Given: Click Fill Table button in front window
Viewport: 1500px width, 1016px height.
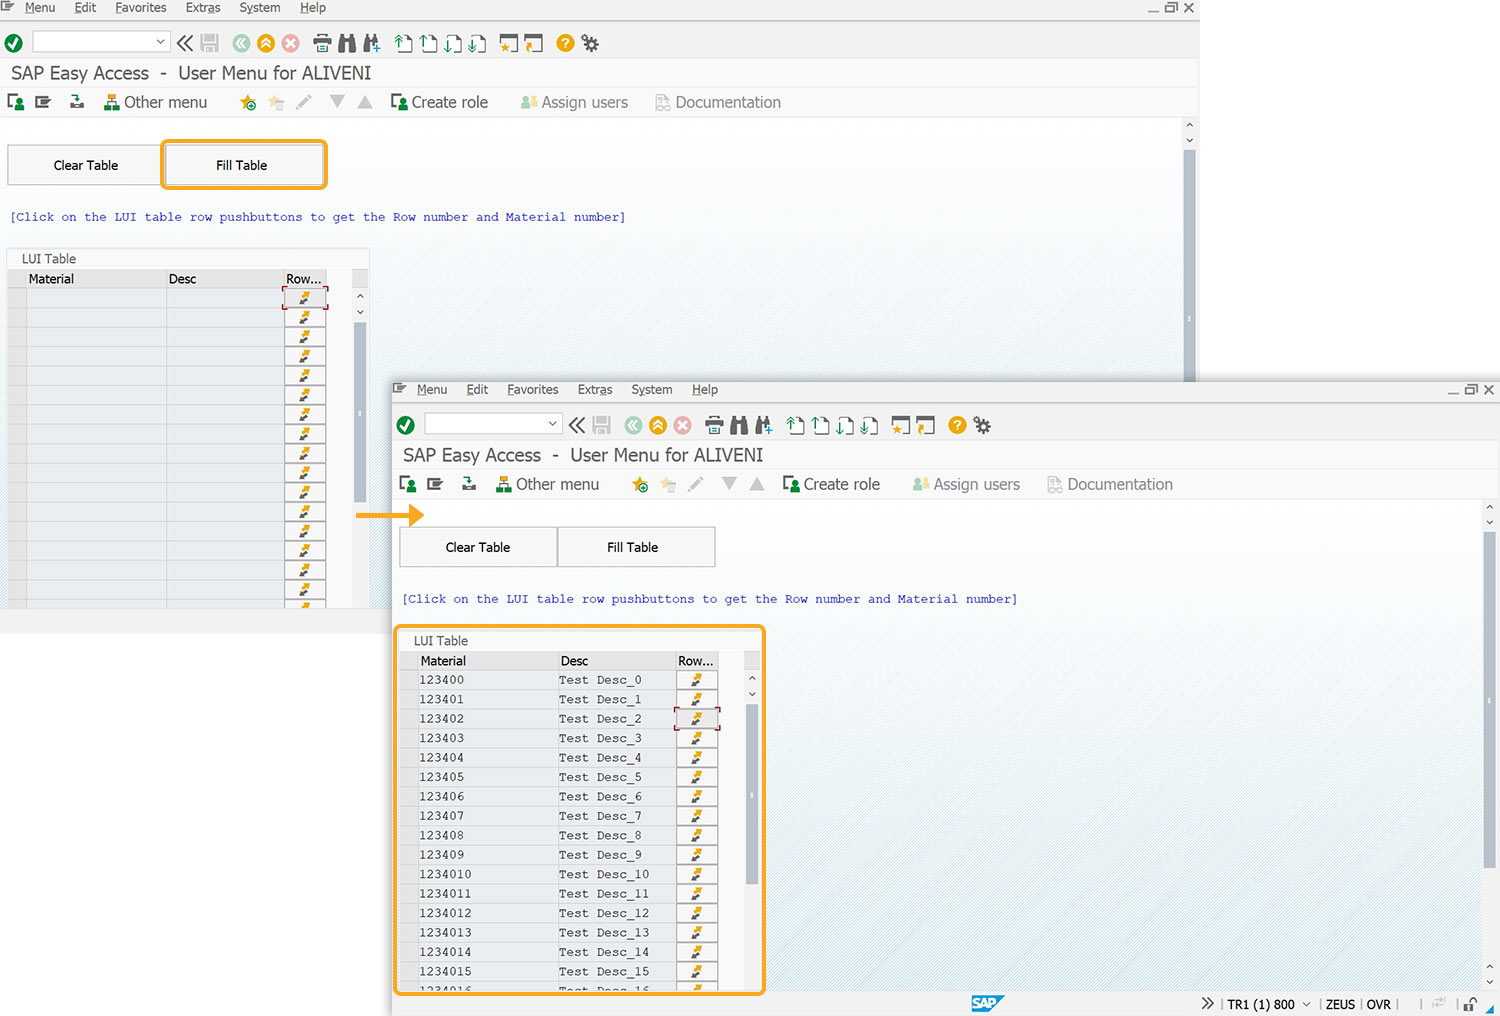Looking at the screenshot, I should (636, 547).
